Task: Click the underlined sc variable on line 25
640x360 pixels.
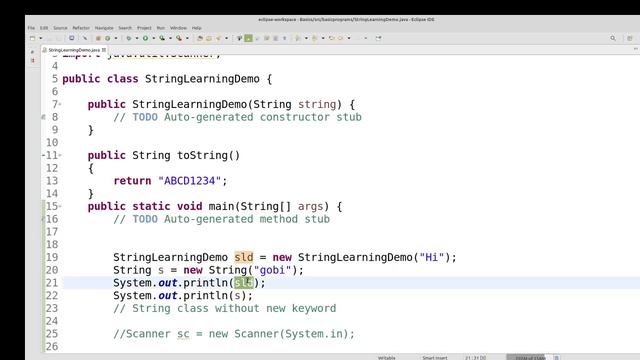Action: pyautogui.click(x=183, y=334)
